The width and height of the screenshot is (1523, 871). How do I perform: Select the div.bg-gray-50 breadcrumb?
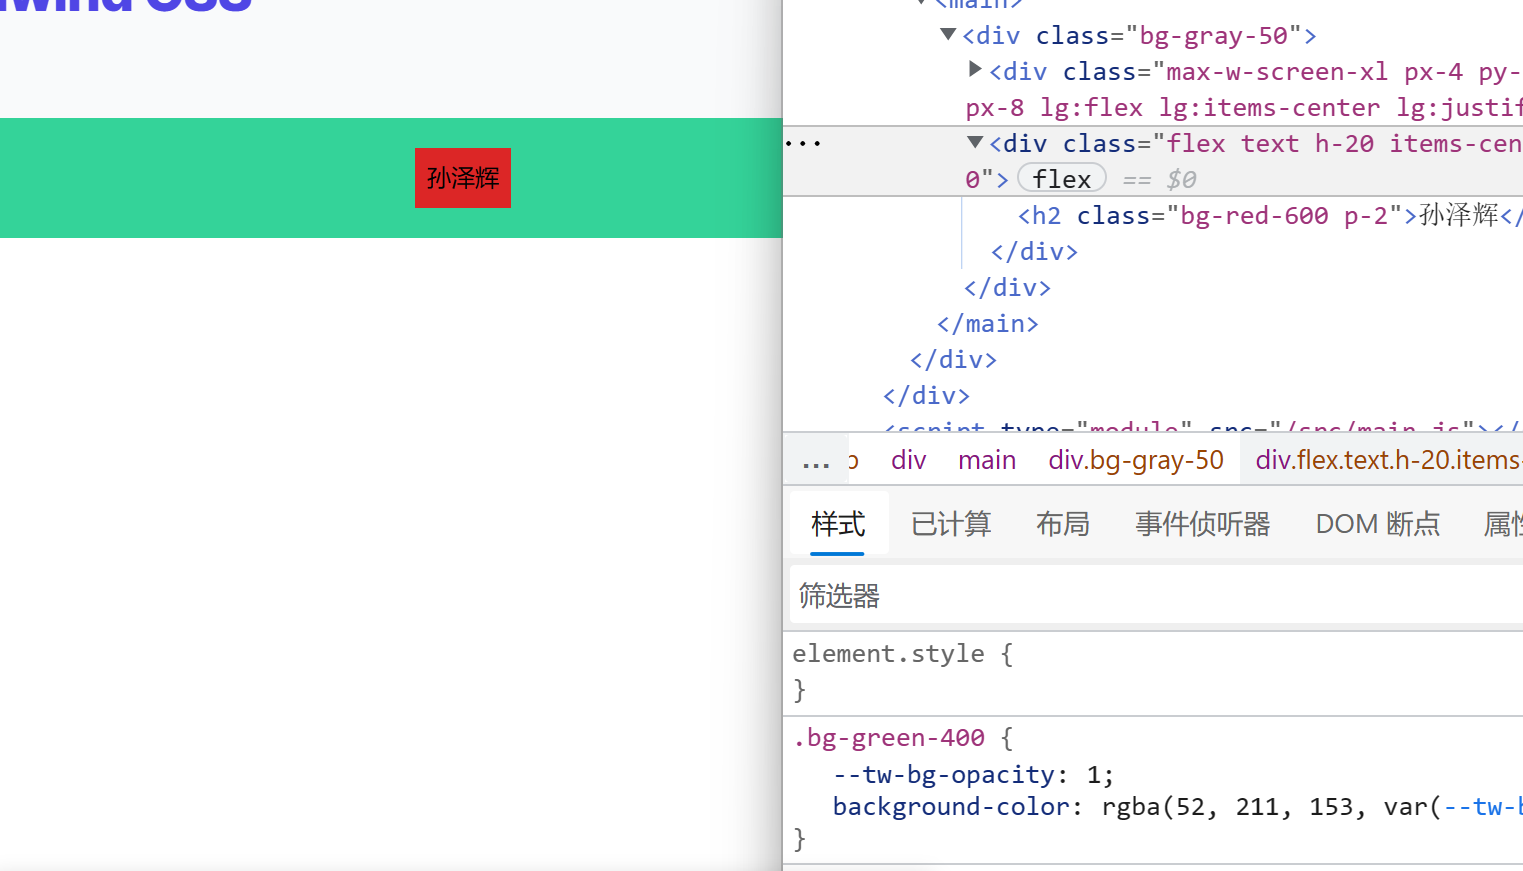pyautogui.click(x=1135, y=460)
